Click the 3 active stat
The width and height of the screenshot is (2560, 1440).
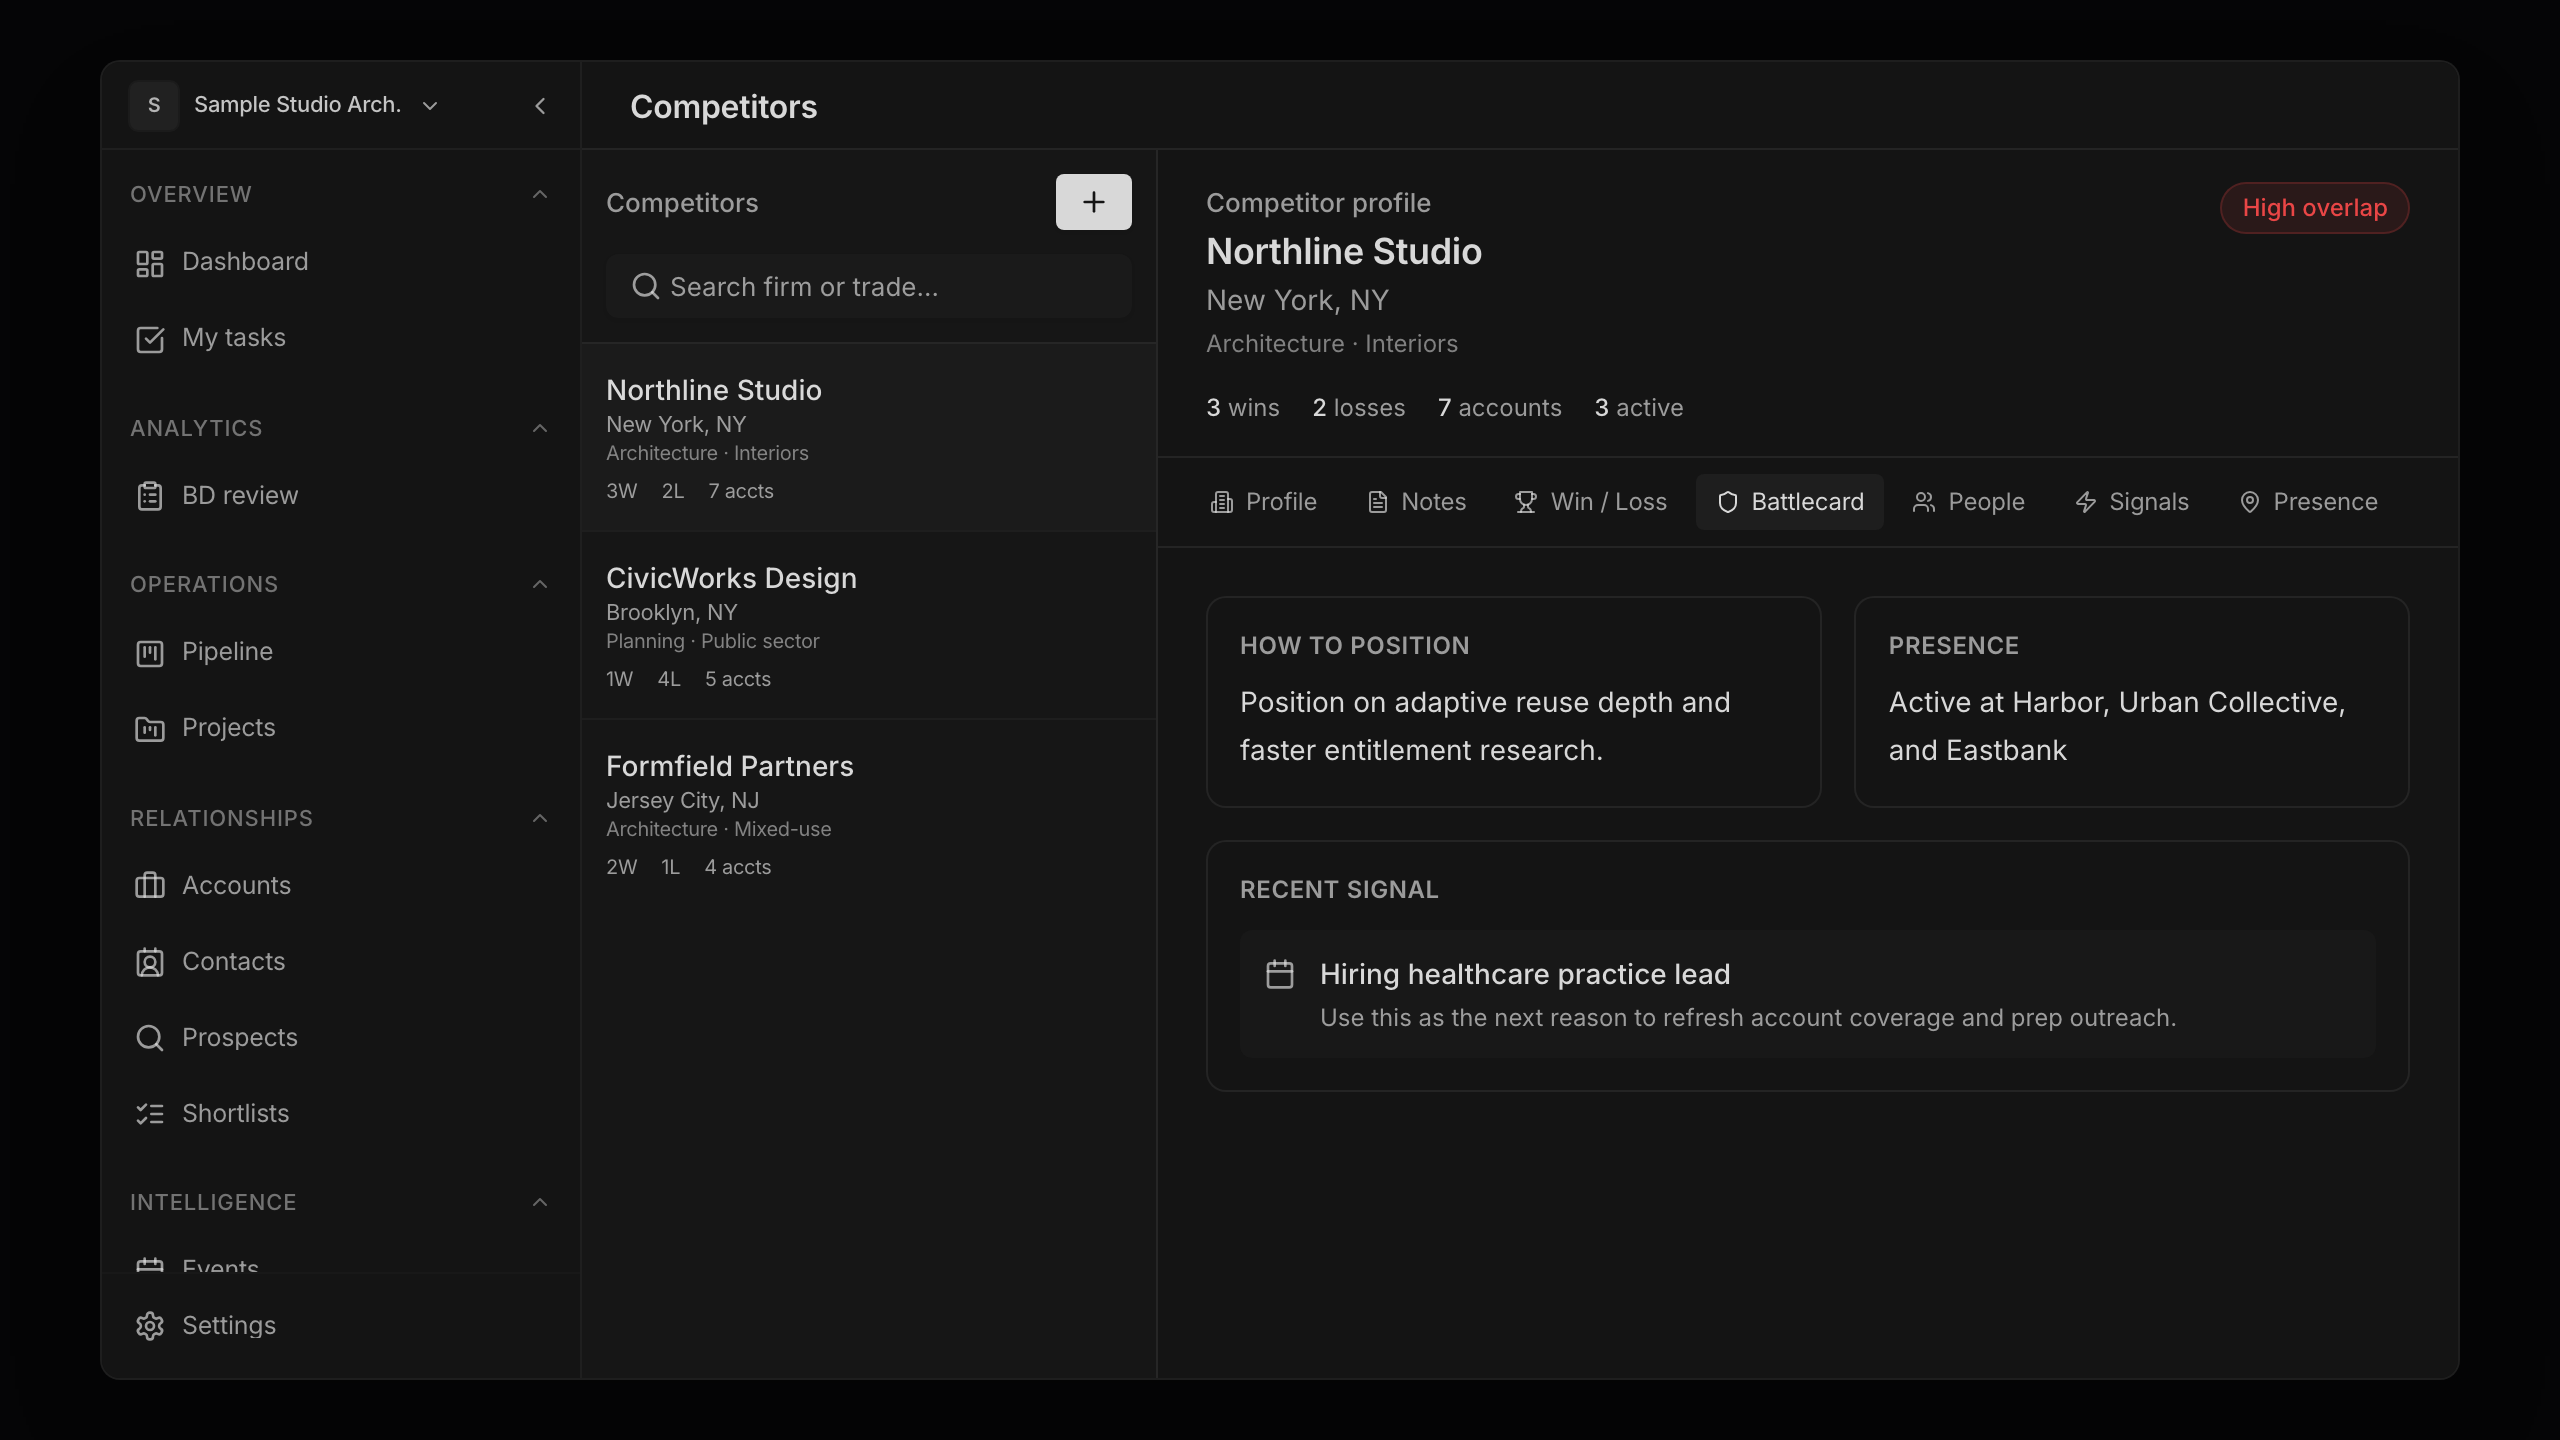pyautogui.click(x=1638, y=408)
